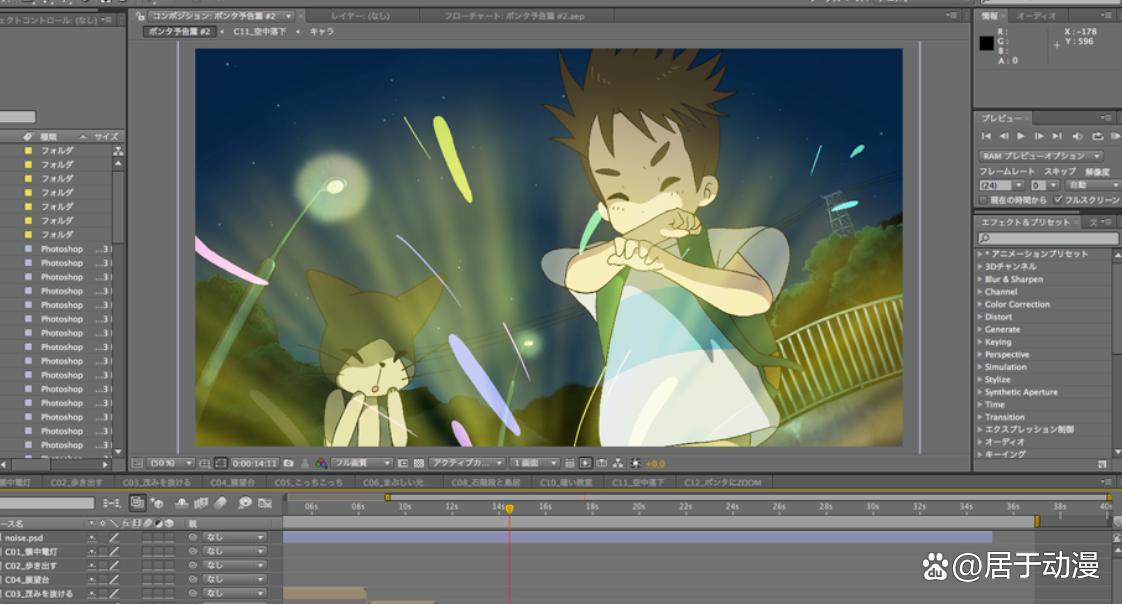Jump to first frame in Preview panel
The image size is (1122, 604).
(986, 136)
